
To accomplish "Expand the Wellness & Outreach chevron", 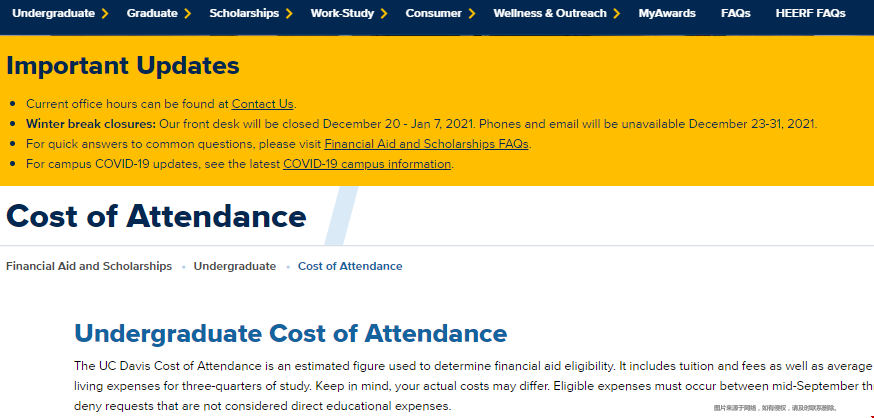I will coord(616,13).
